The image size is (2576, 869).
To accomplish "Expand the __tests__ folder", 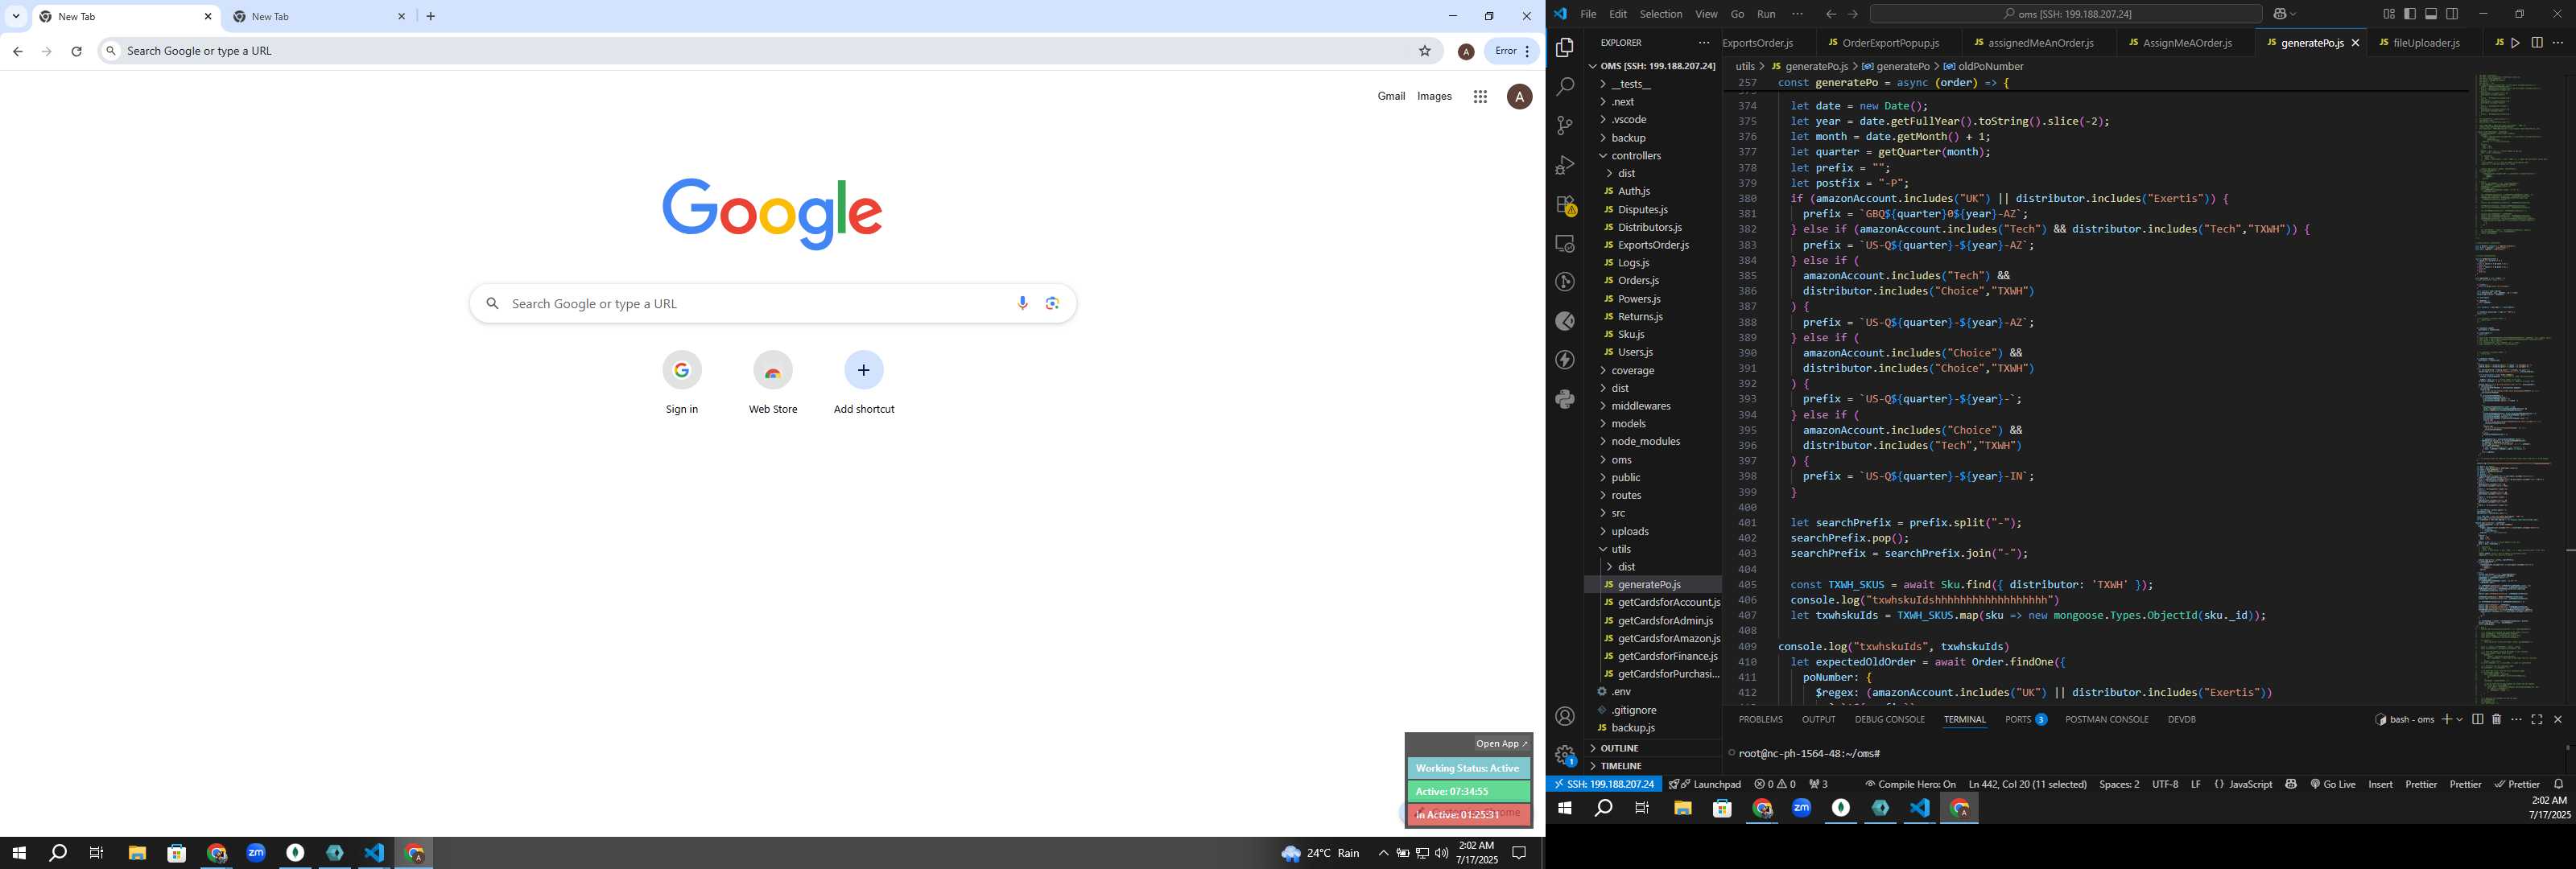I will [1630, 84].
